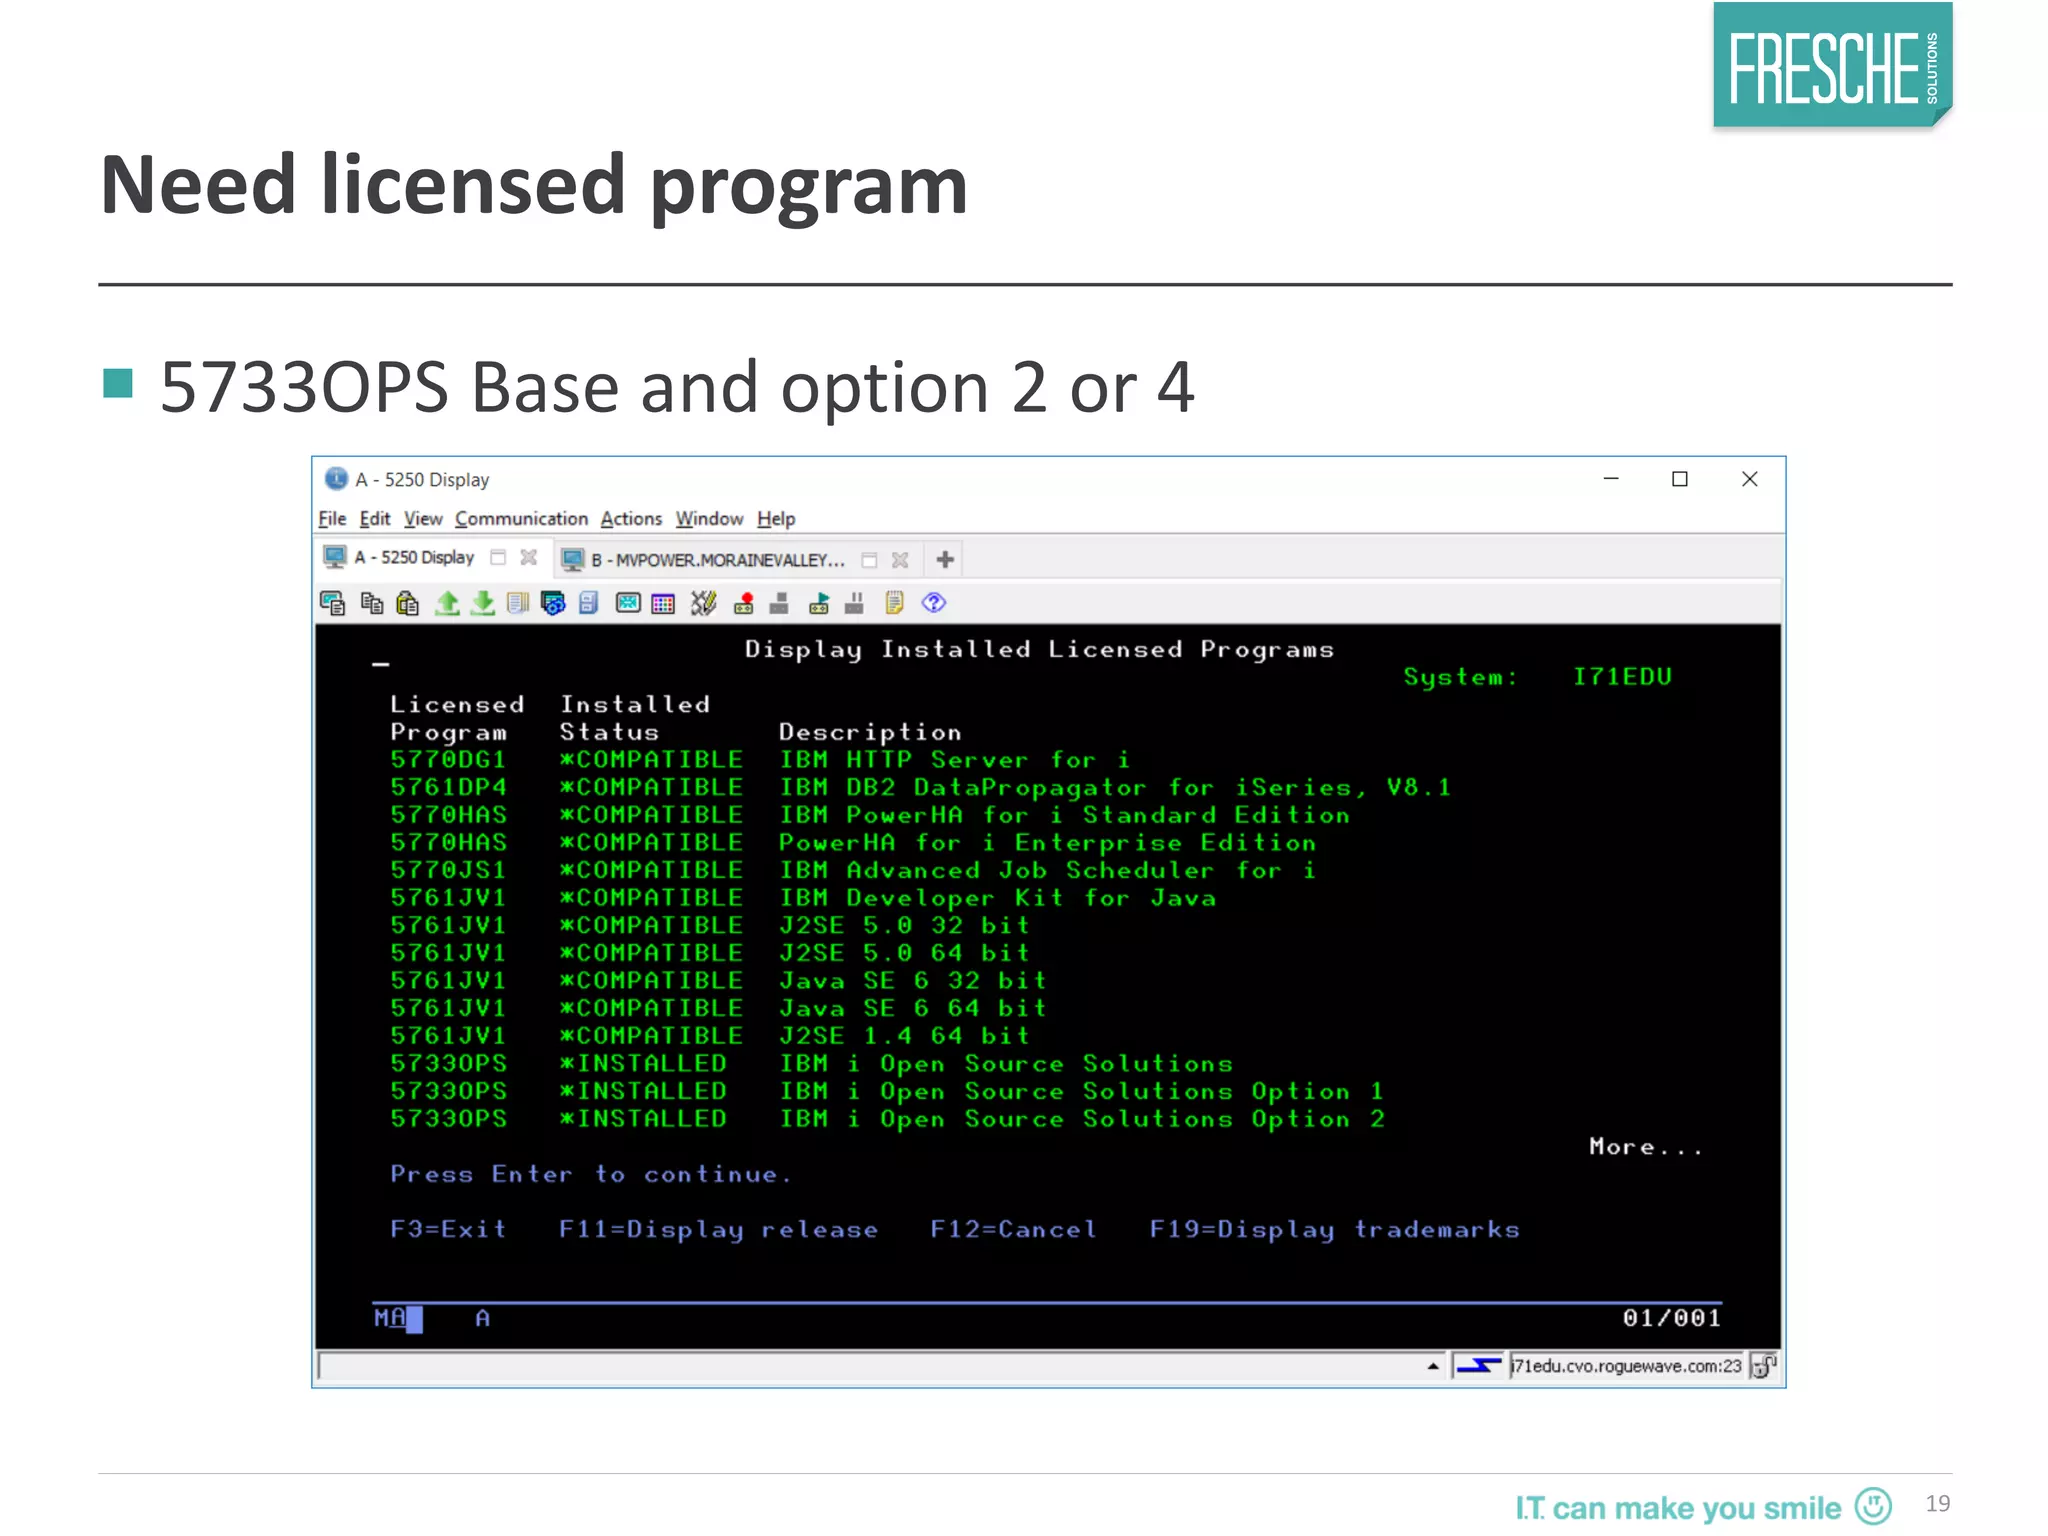Click J2SE 1.4 64 bit row
Viewport: 2048px width, 1536px height.
709,1036
